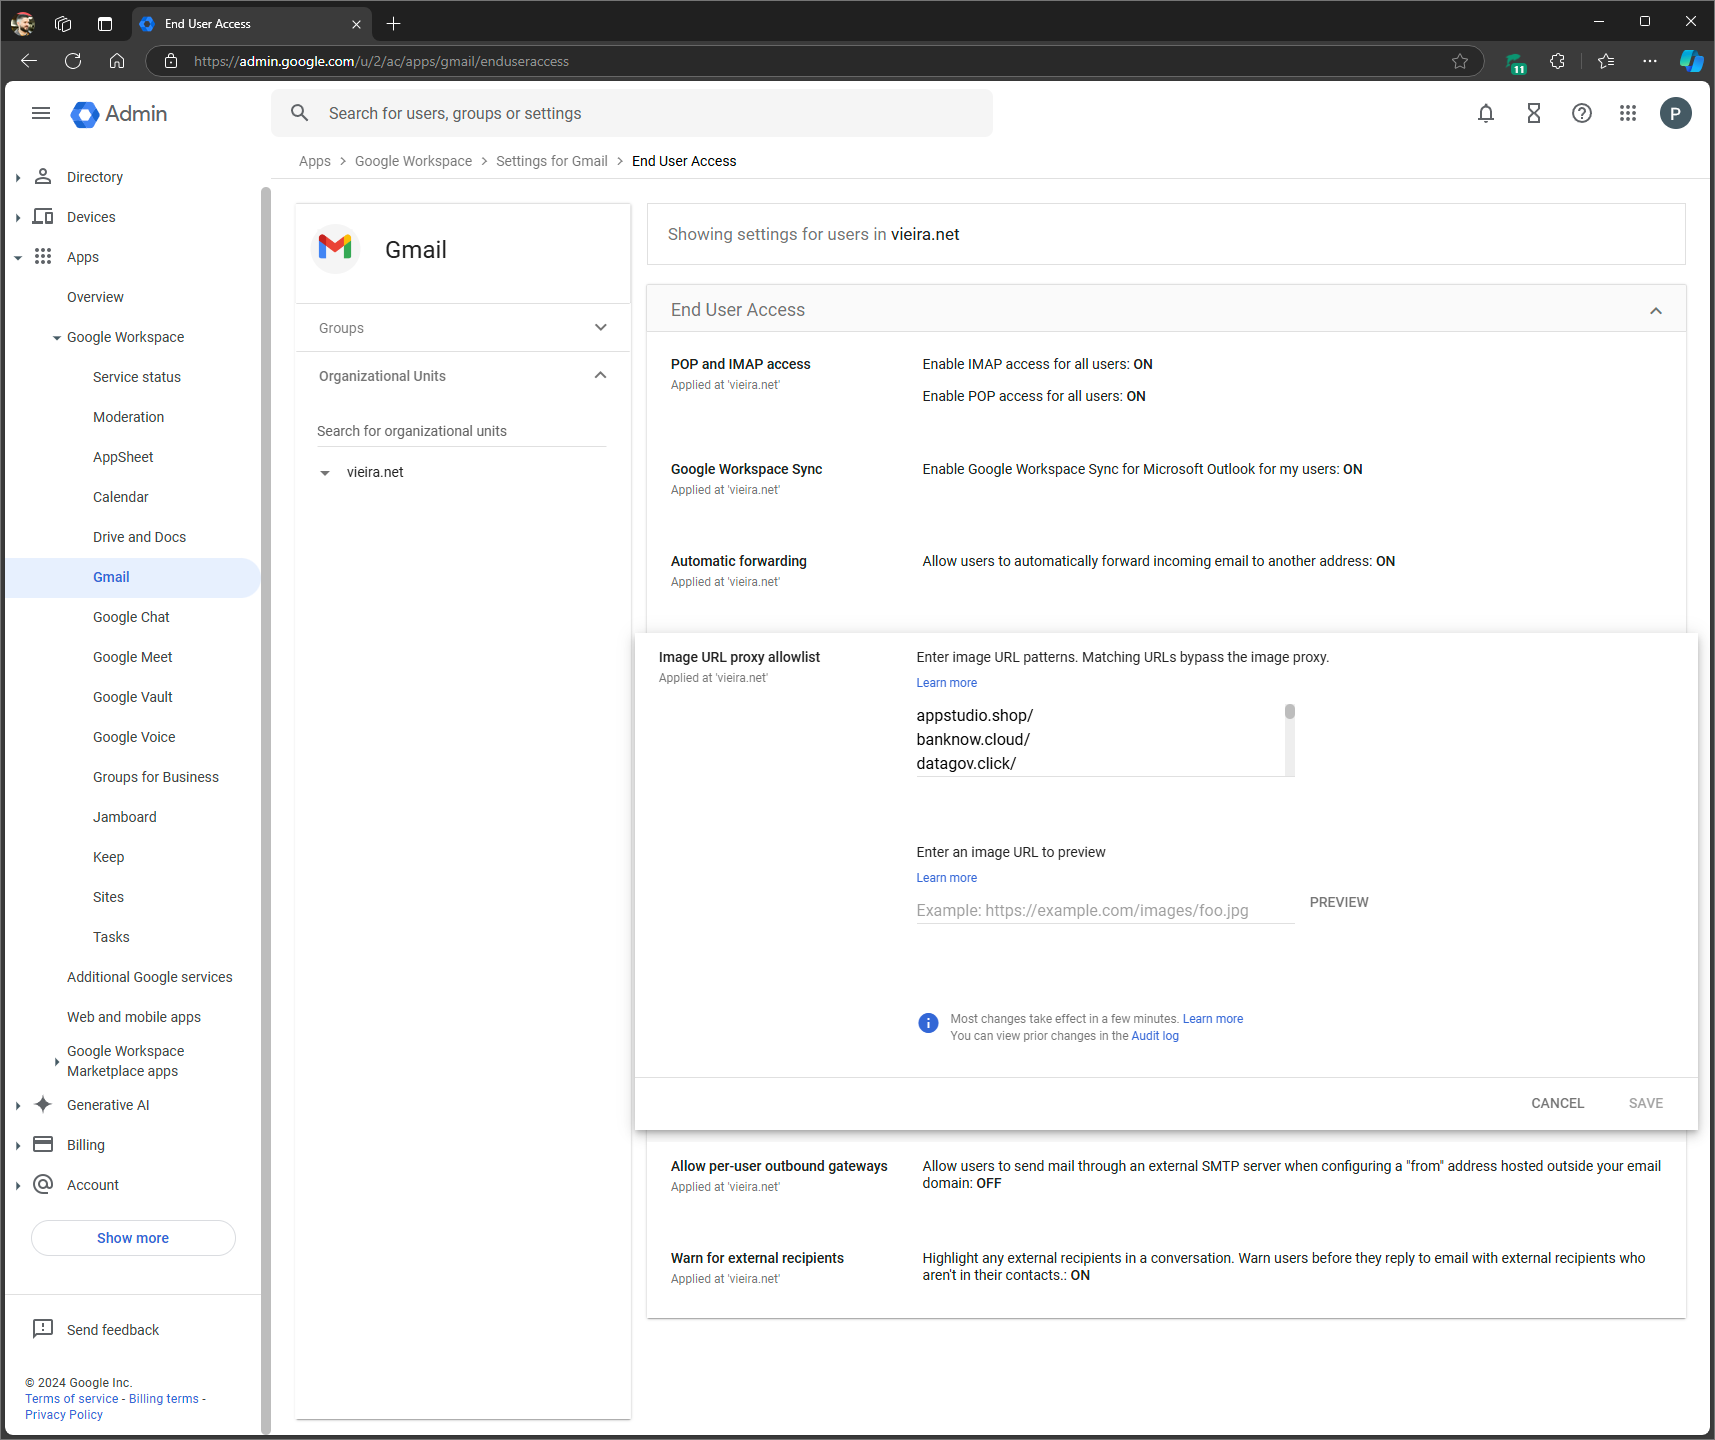Close the End User Access tab
The width and height of the screenshot is (1715, 1440).
click(356, 24)
